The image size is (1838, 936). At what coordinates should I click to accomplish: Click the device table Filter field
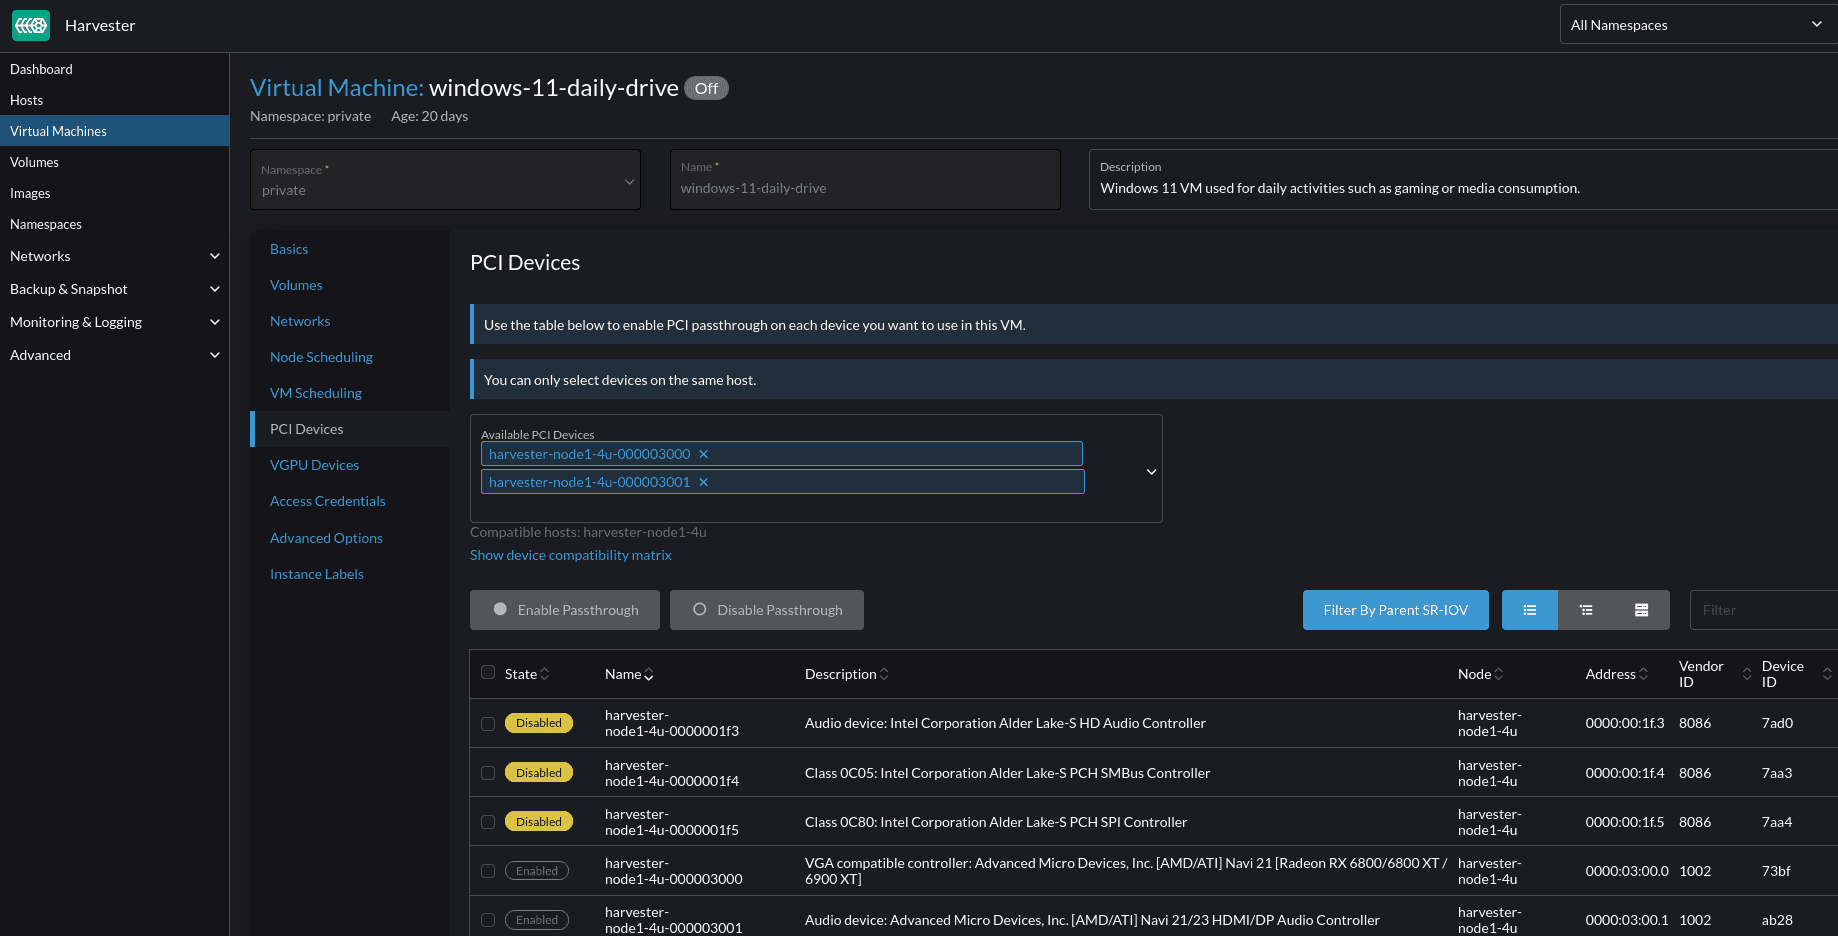pos(1762,610)
